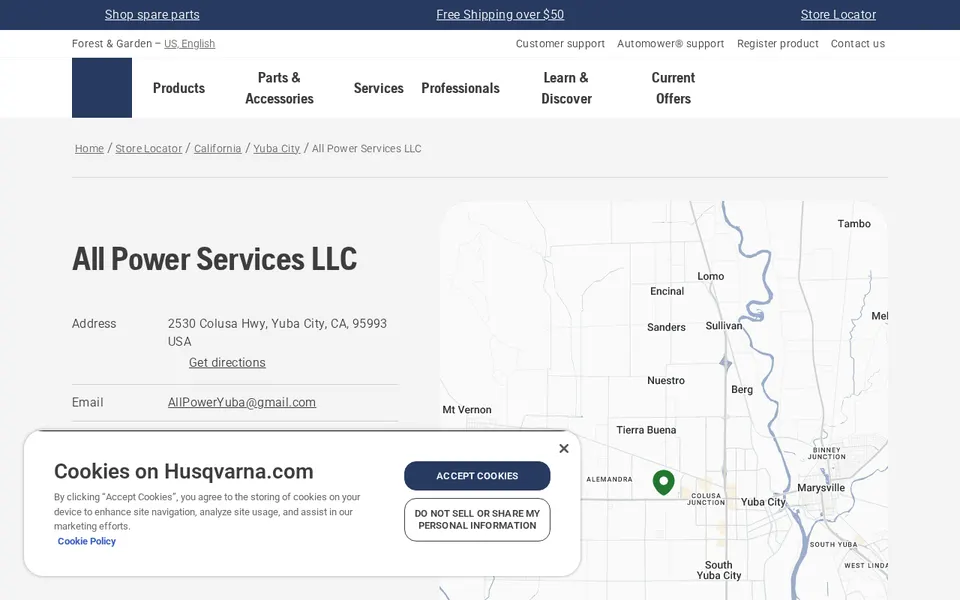Image resolution: width=960 pixels, height=600 pixels.
Task: Open Store Locator in the top bar
Action: [838, 15]
